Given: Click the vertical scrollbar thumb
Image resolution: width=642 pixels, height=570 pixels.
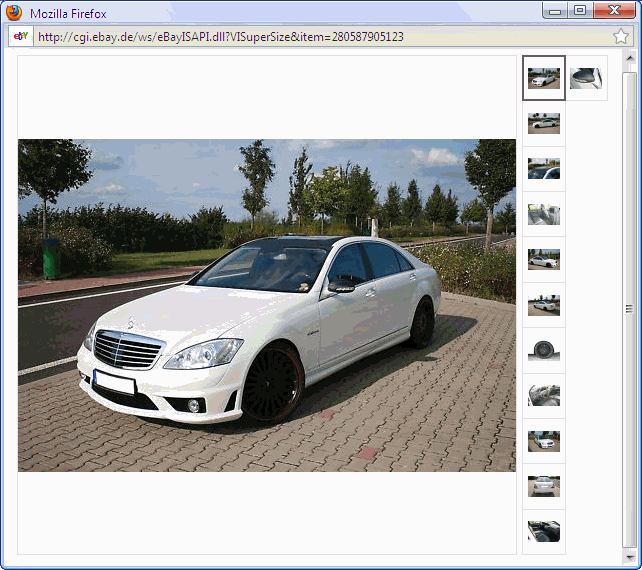Looking at the screenshot, I should pyautogui.click(x=630, y=309).
